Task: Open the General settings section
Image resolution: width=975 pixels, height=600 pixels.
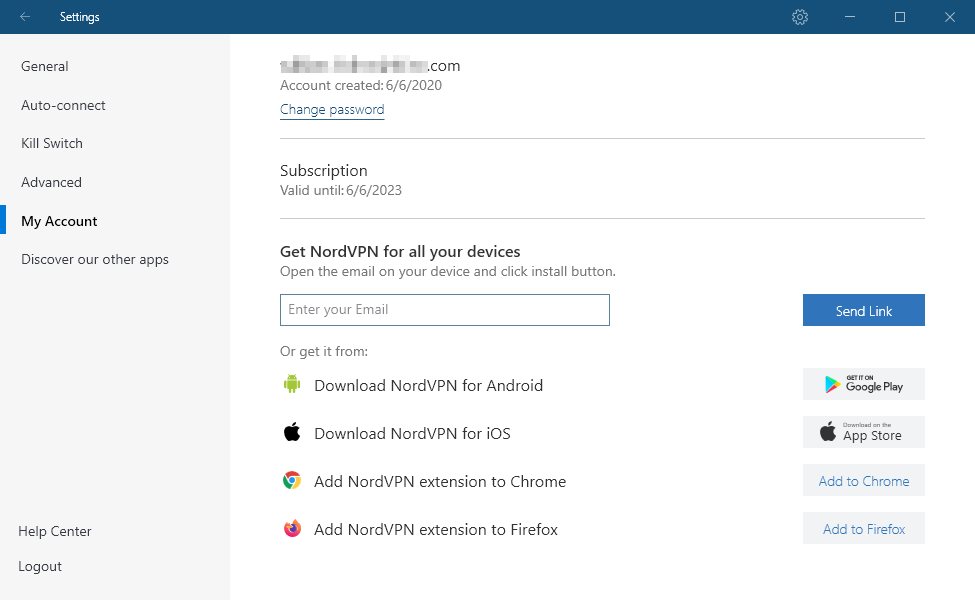Action: tap(45, 67)
